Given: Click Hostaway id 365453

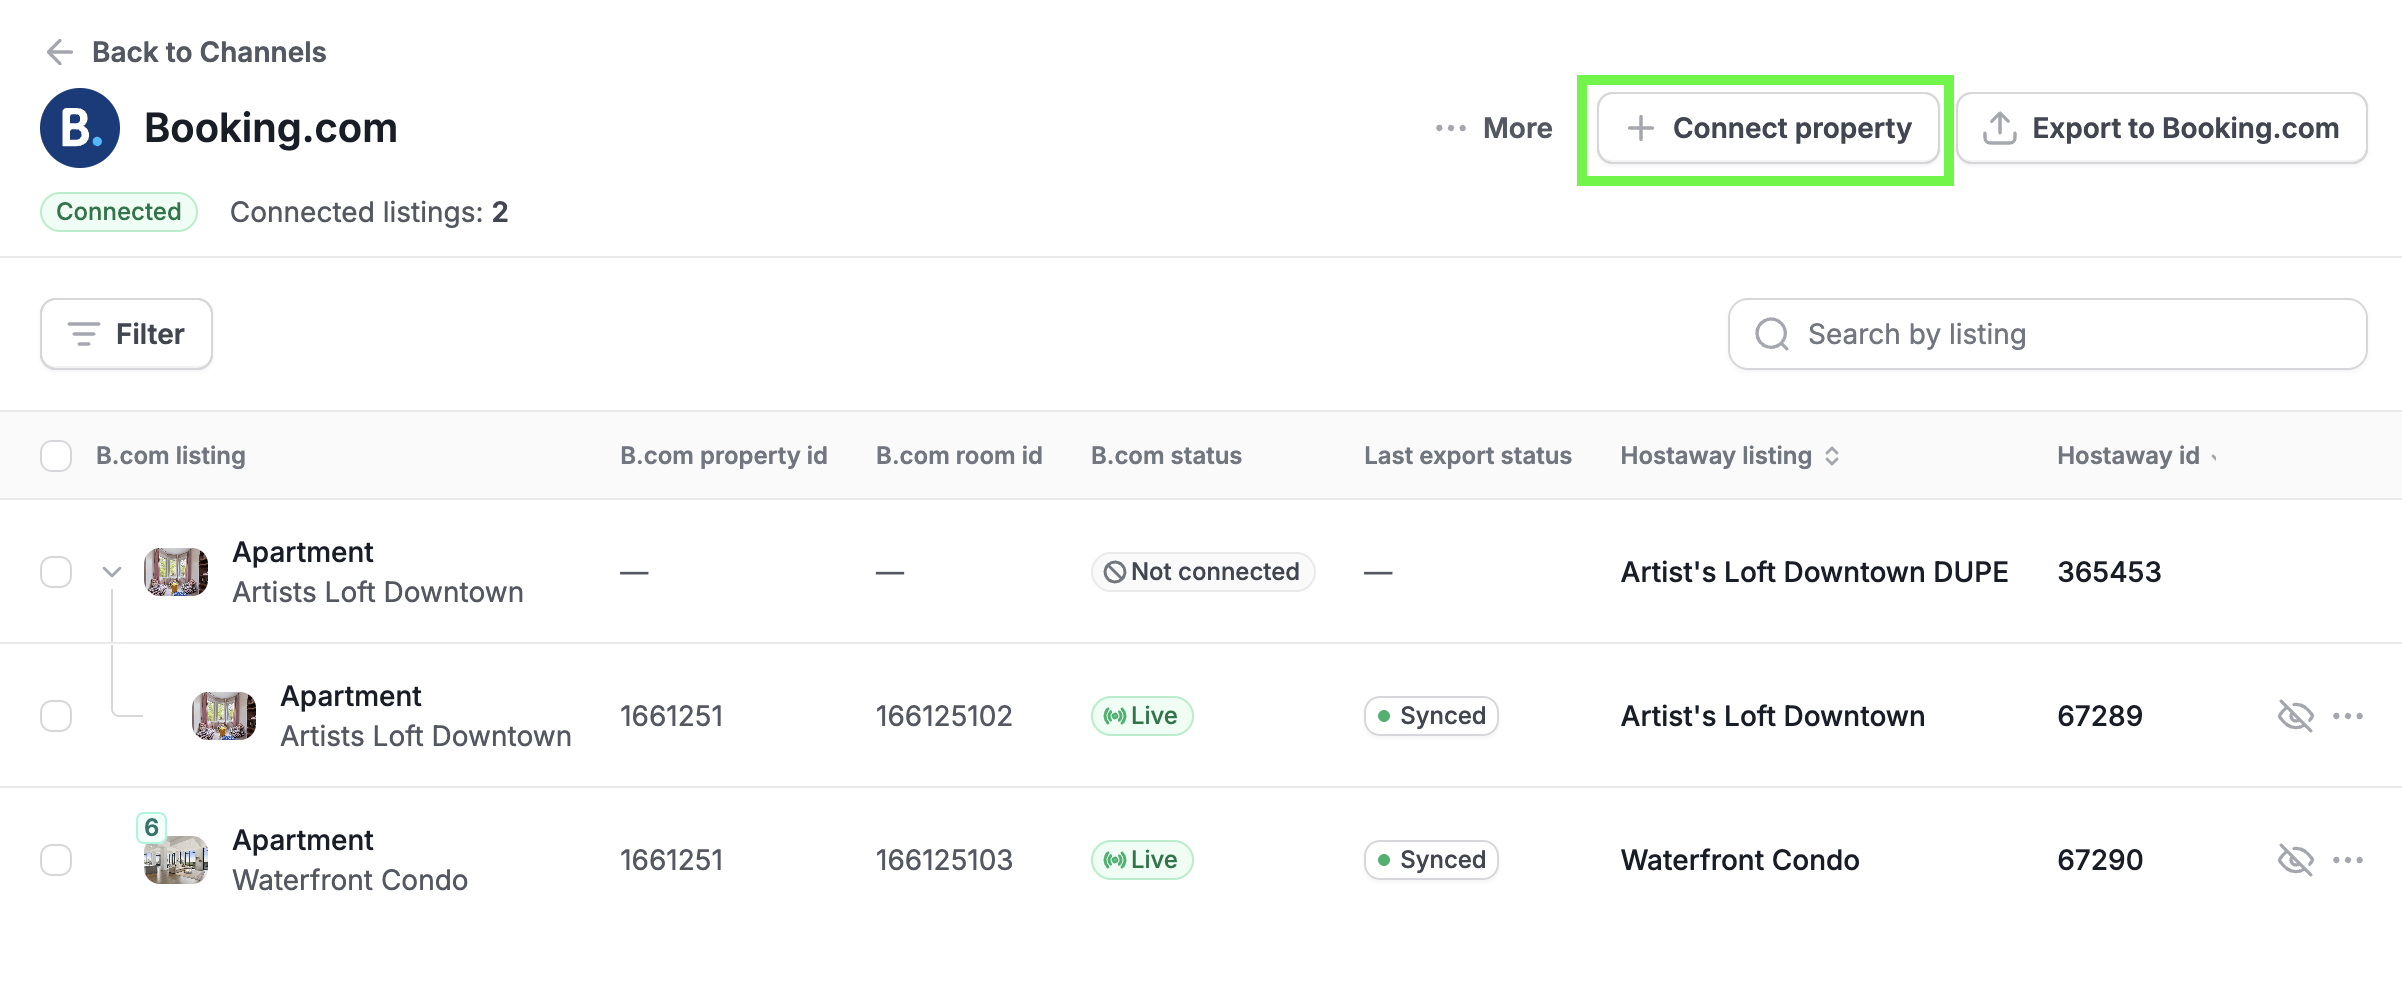Looking at the screenshot, I should point(2109,572).
